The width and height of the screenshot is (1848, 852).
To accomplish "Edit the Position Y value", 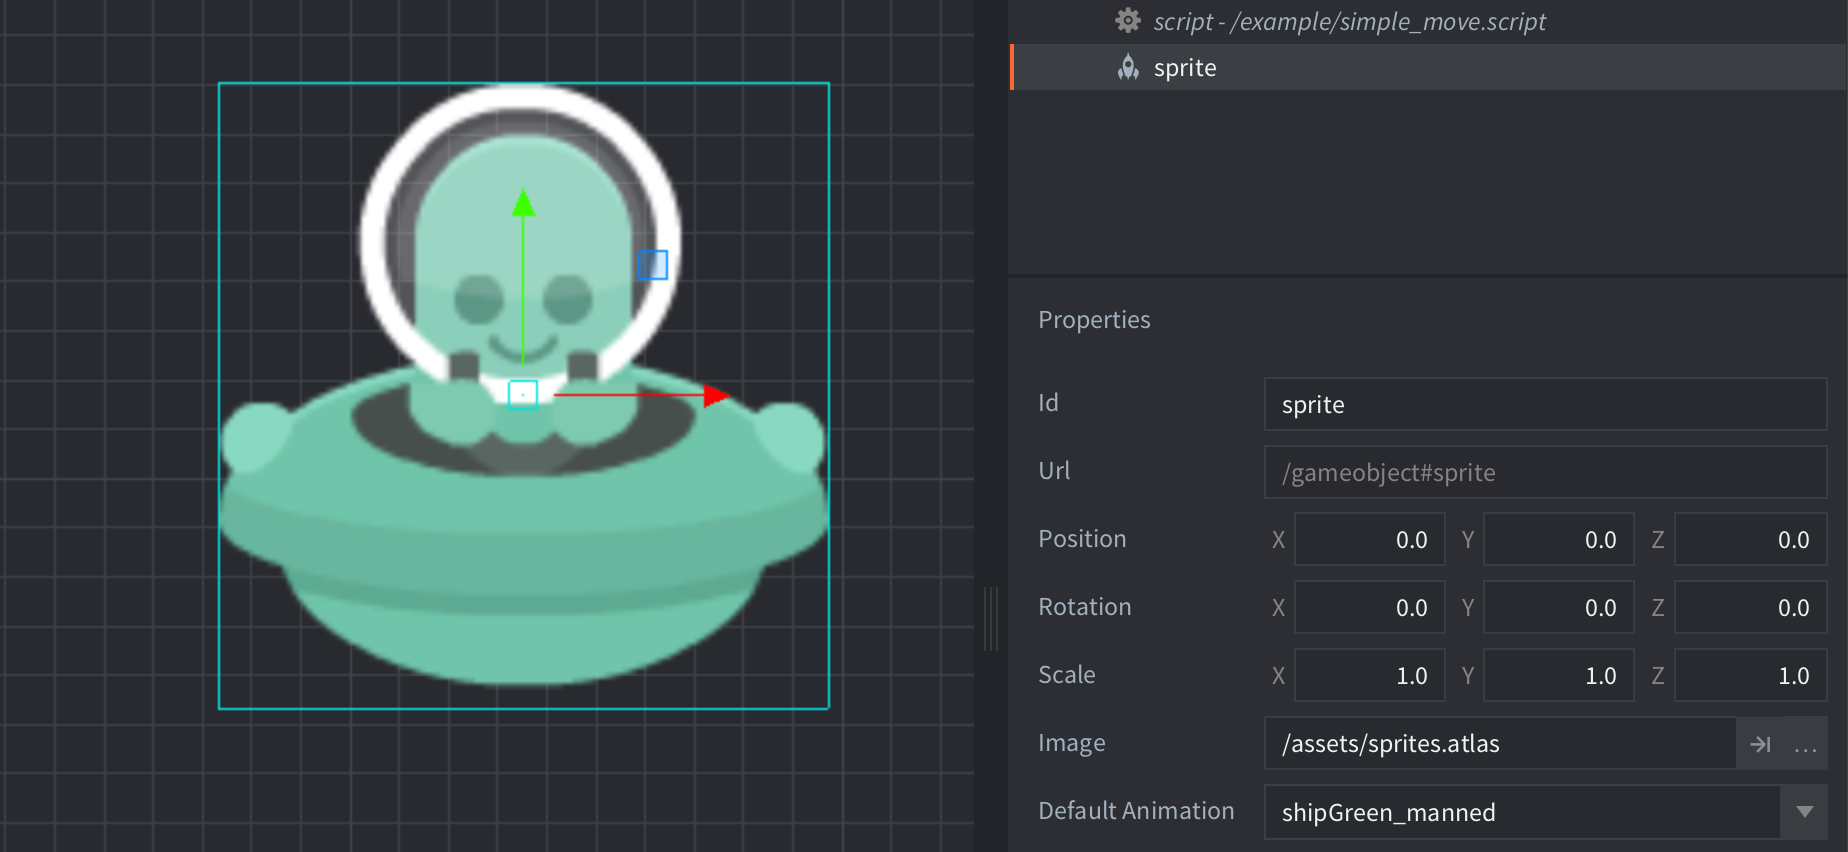I will (1559, 540).
